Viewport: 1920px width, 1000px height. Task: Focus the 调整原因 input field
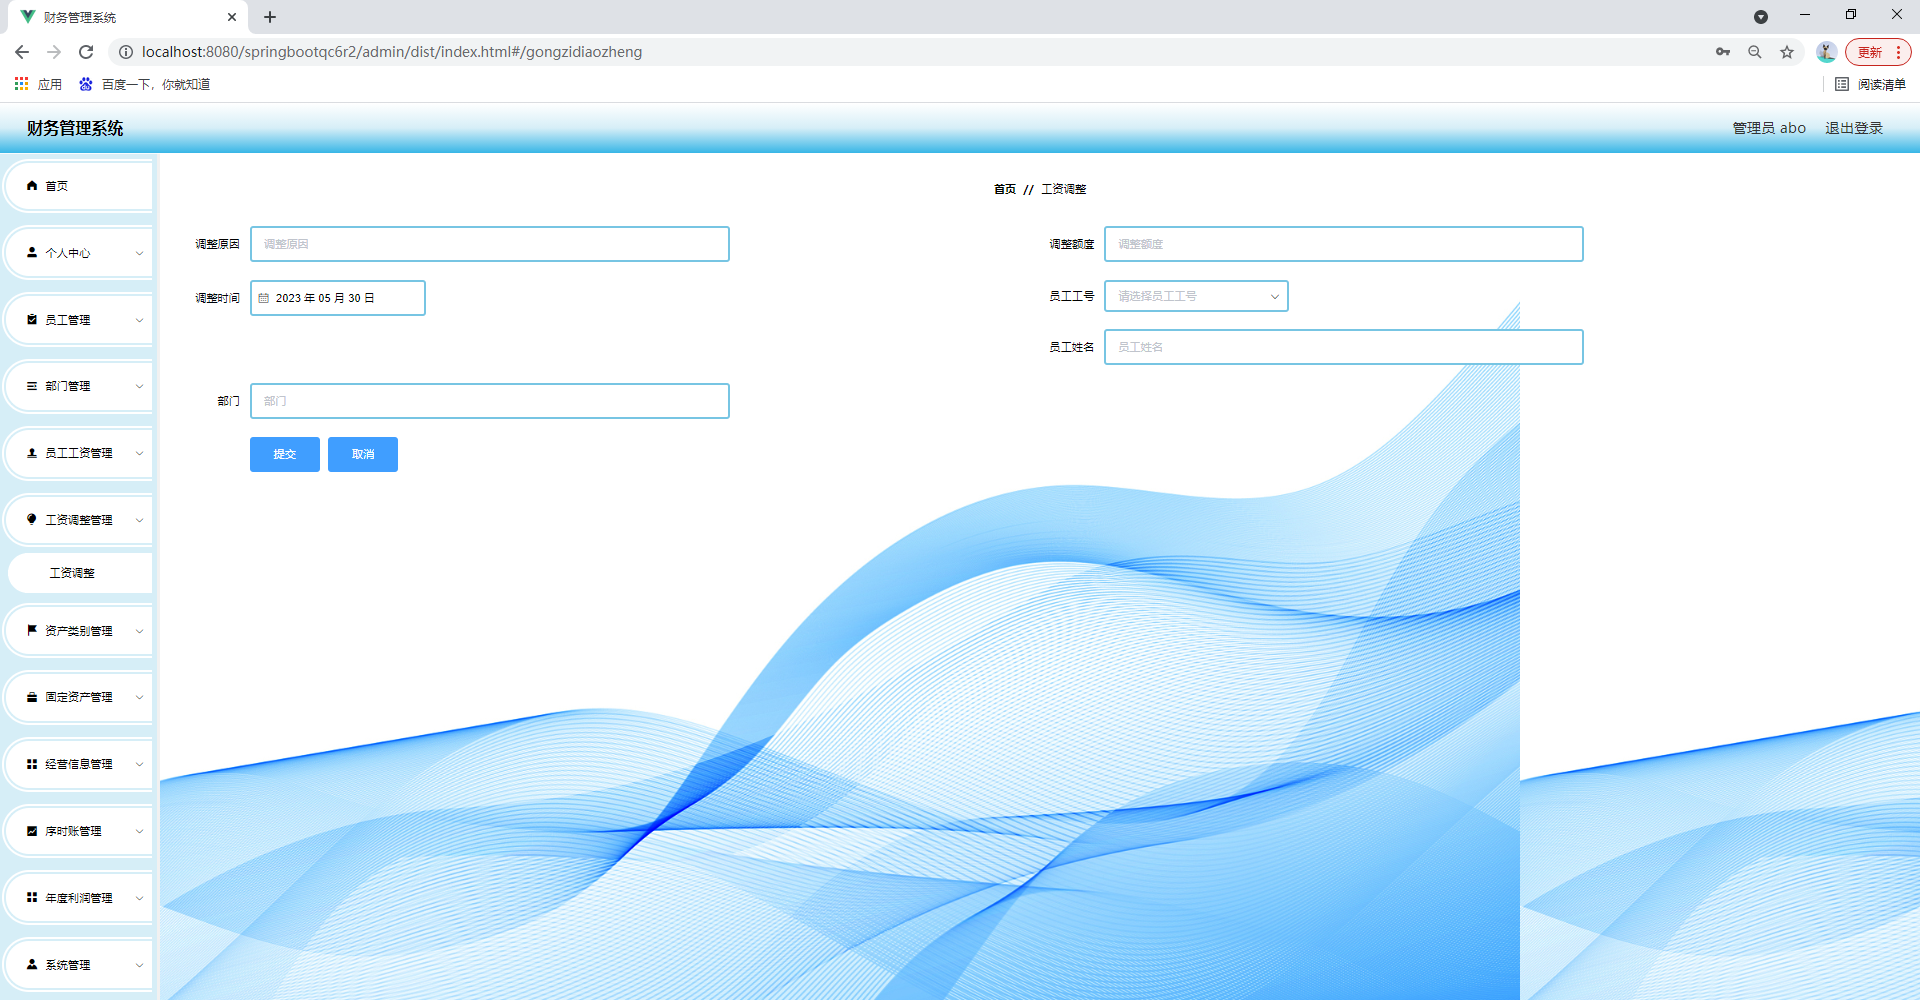(x=490, y=244)
